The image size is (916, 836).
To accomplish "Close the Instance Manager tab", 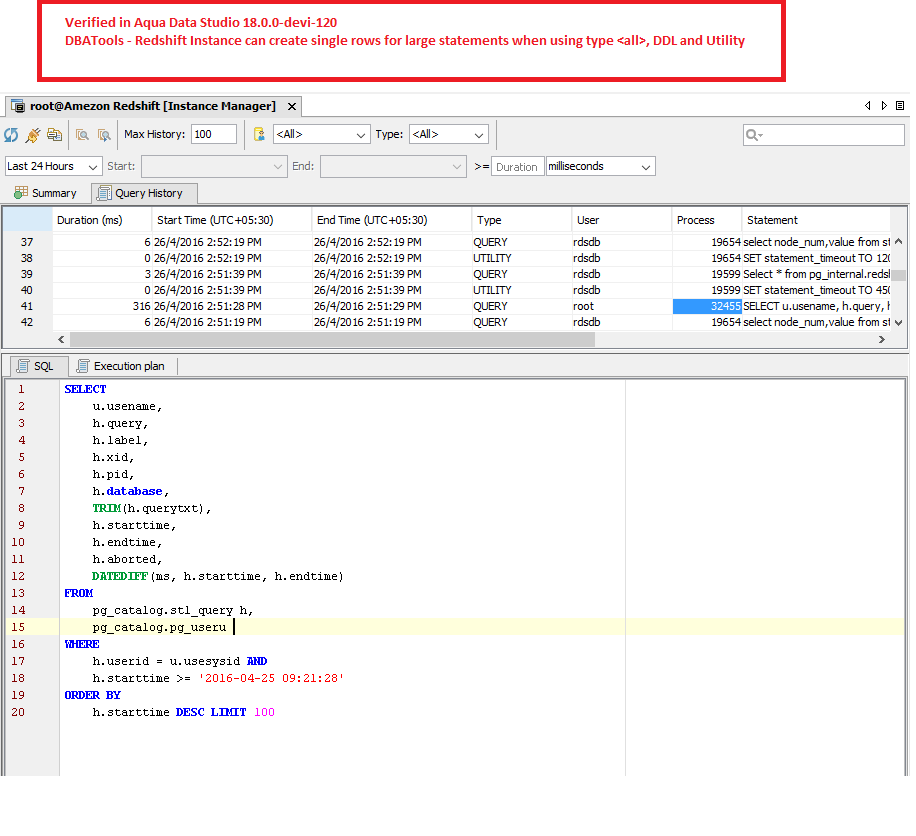I will [x=291, y=105].
